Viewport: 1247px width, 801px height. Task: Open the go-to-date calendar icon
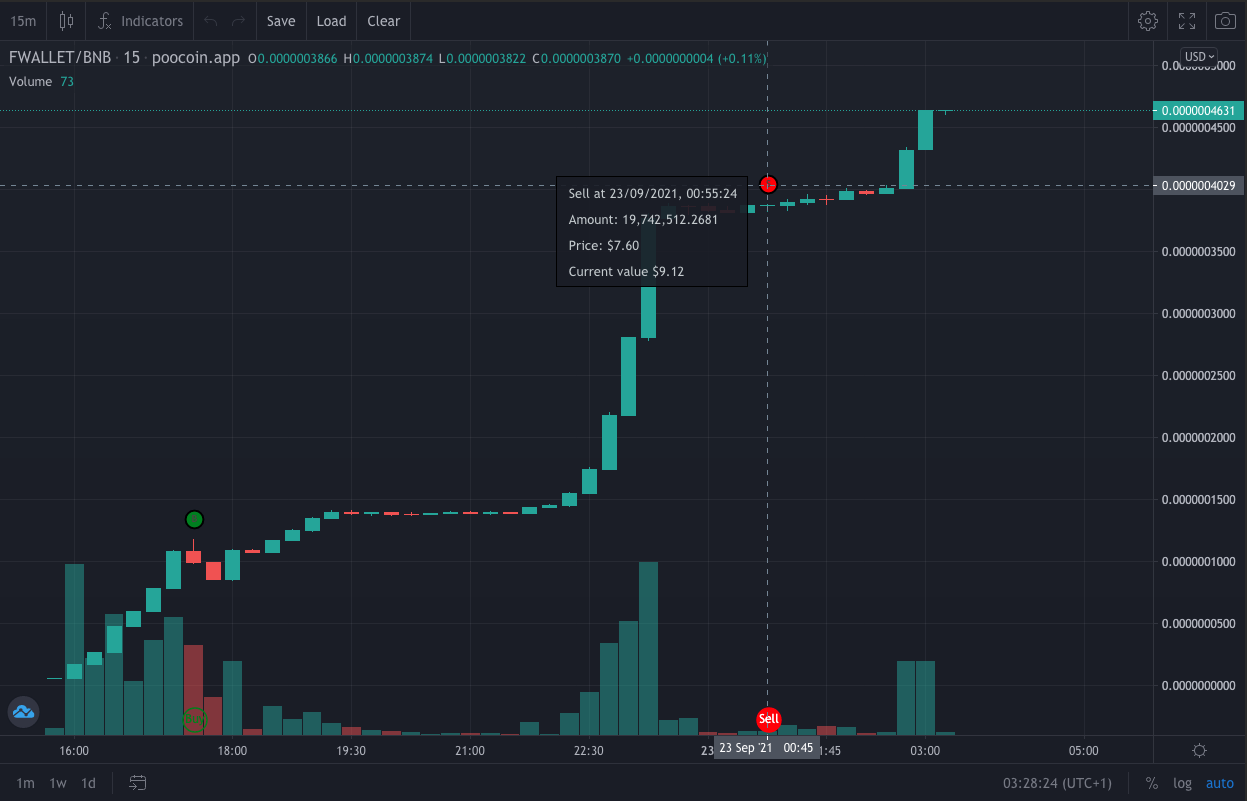pos(138,782)
